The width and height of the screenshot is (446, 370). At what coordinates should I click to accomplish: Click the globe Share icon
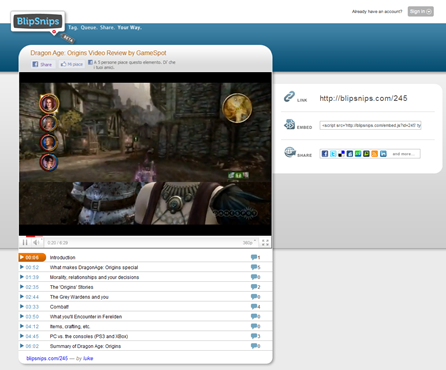(289, 152)
